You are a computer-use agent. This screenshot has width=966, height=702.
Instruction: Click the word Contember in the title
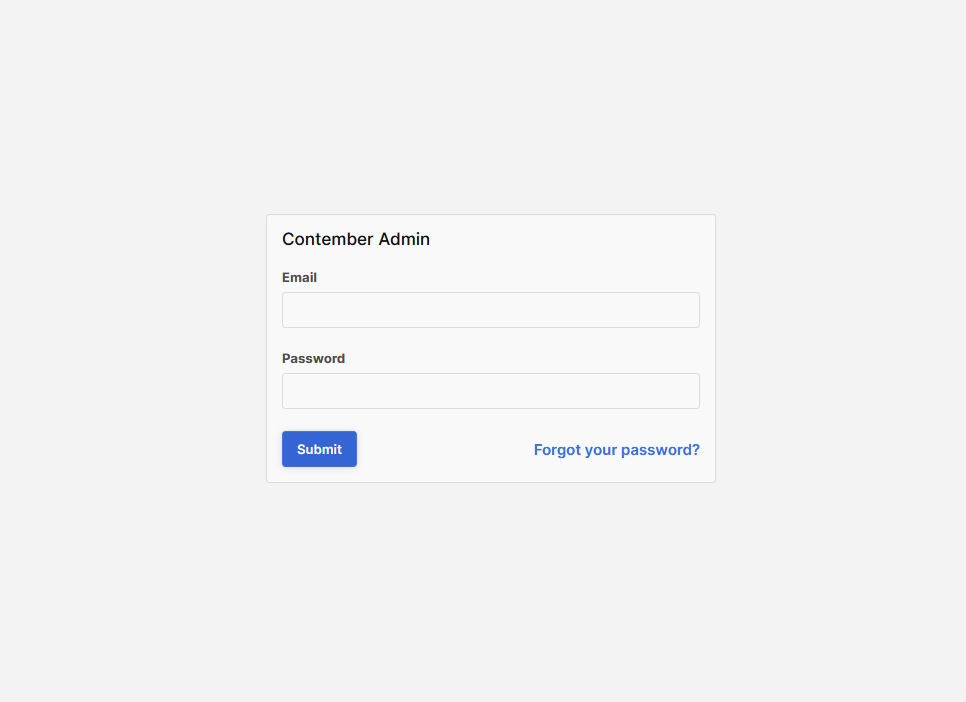[328, 239]
